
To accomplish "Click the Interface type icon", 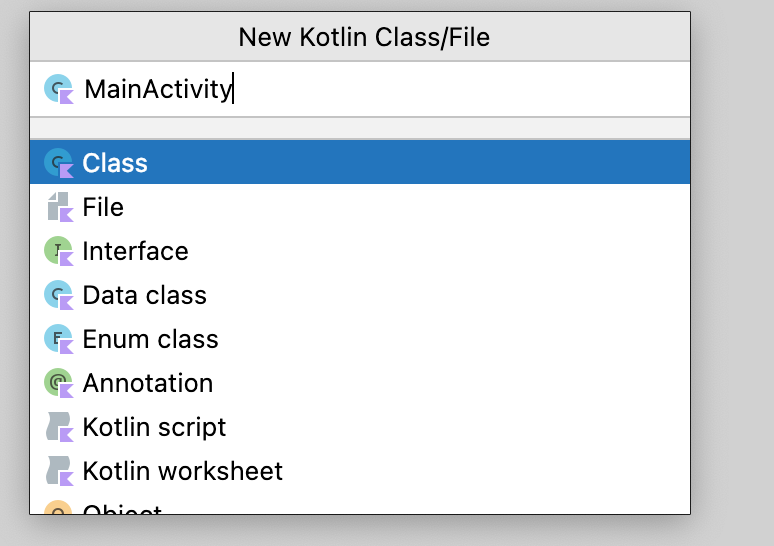I will (x=59, y=251).
